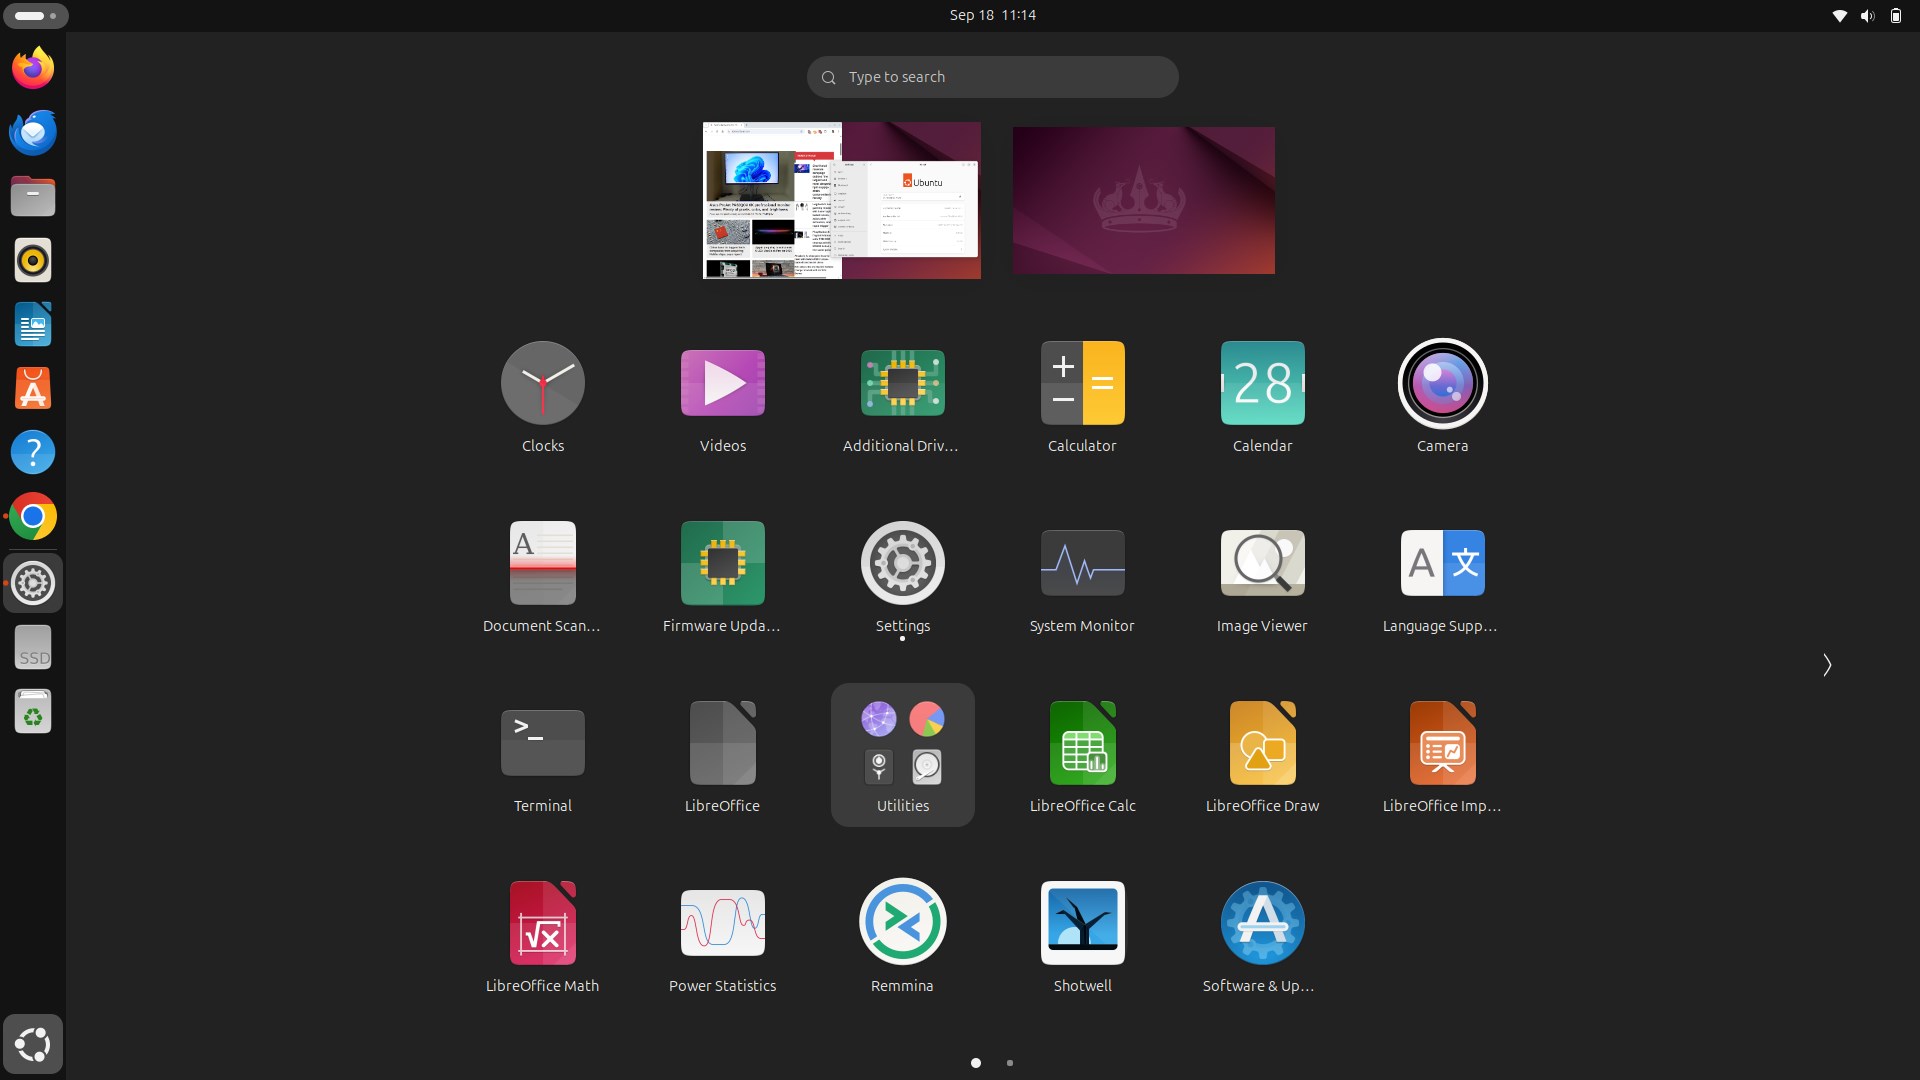
Task: Launch Language Support
Action: coord(1442,577)
